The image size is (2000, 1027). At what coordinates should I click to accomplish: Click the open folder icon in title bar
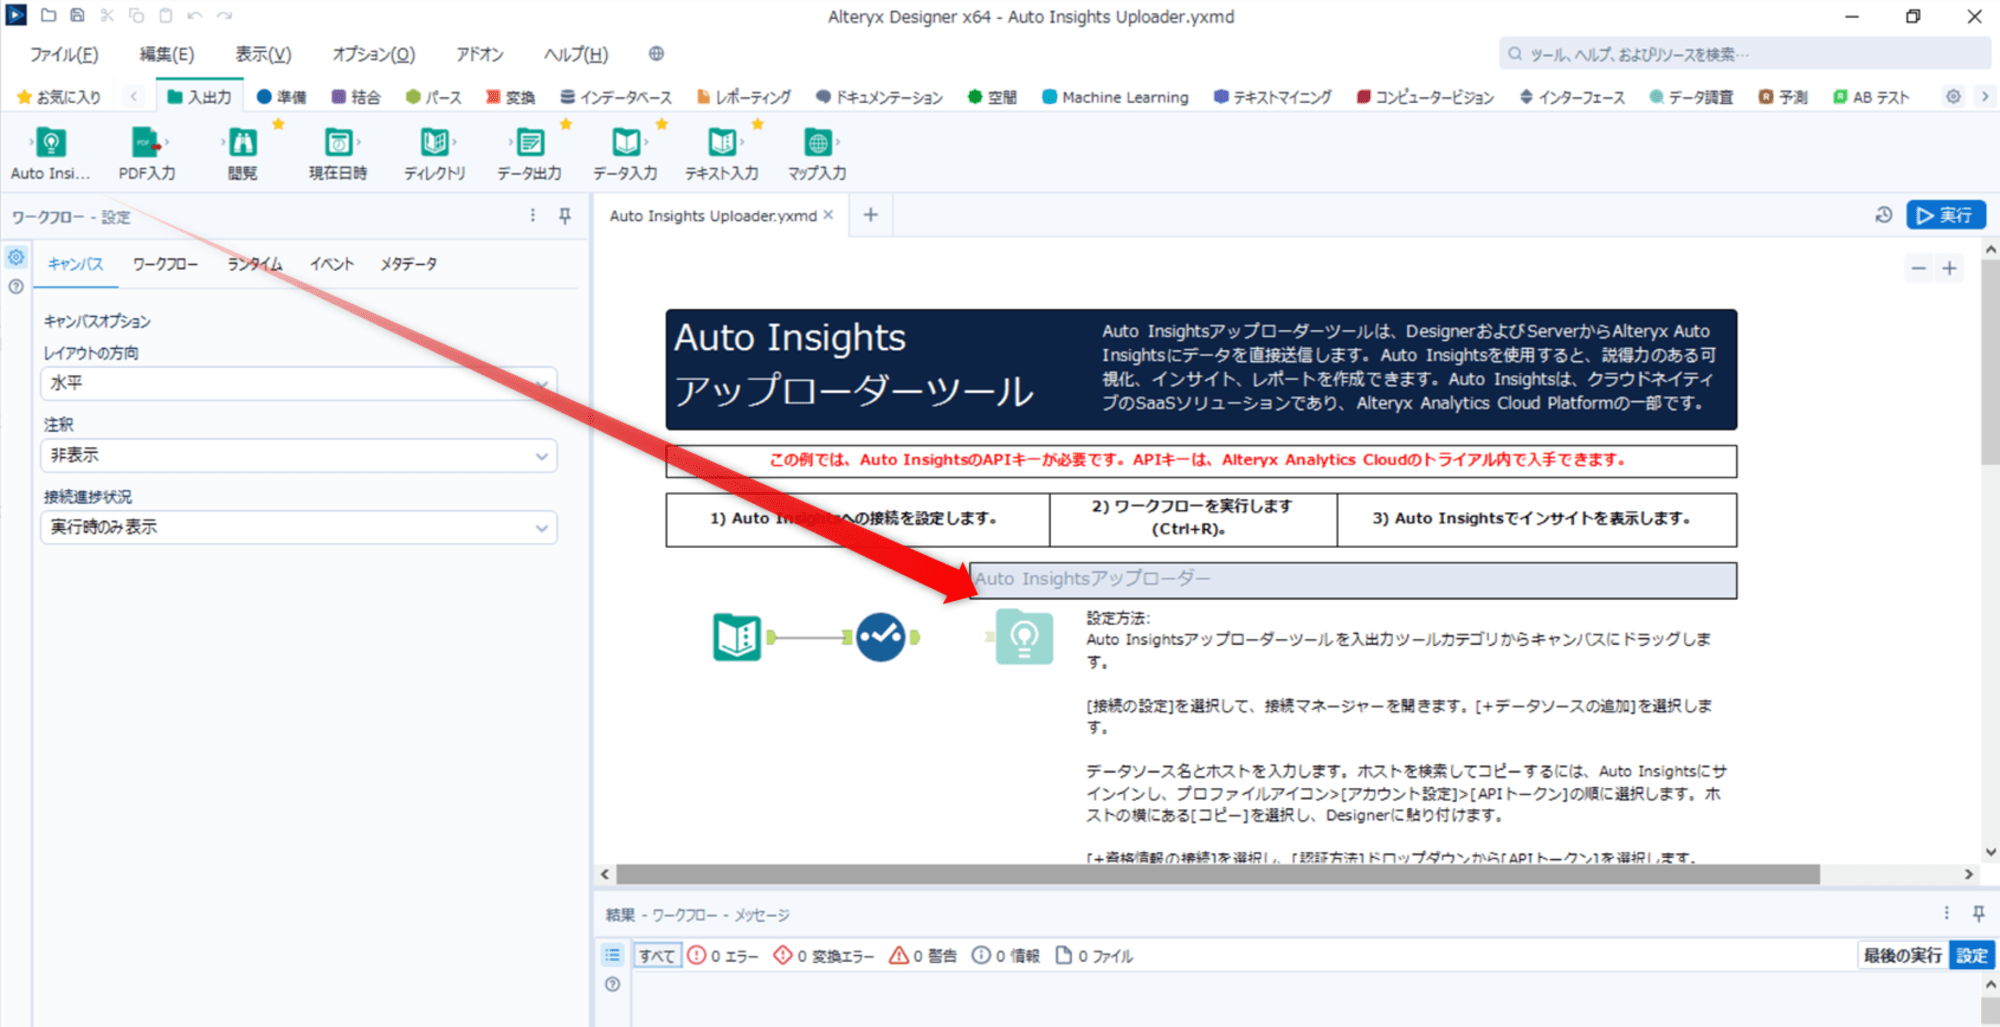48,15
